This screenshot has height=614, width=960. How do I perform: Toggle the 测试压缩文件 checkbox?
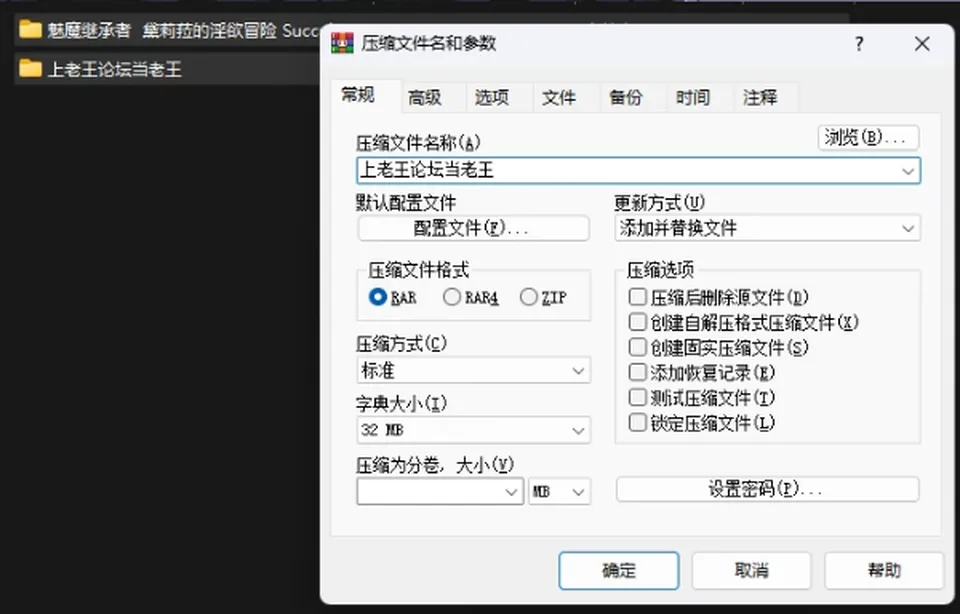(637, 397)
